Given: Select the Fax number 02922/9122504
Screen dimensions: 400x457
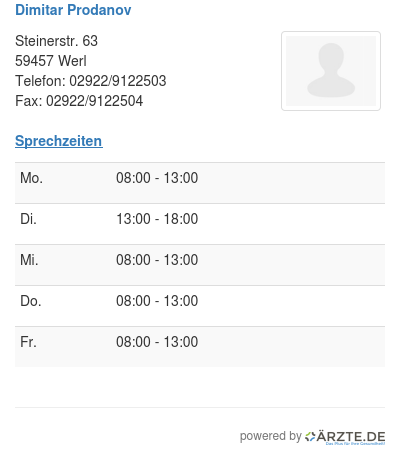Looking at the screenshot, I should click(94, 101).
